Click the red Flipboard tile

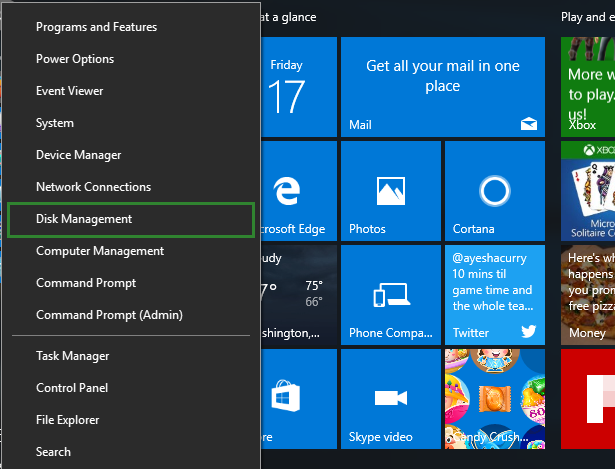coord(588,399)
